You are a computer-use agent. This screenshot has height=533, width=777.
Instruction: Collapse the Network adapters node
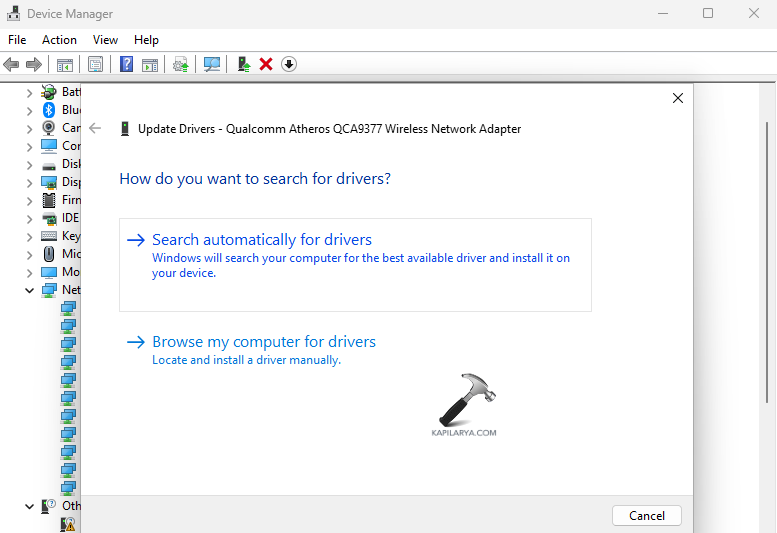[x=29, y=290]
